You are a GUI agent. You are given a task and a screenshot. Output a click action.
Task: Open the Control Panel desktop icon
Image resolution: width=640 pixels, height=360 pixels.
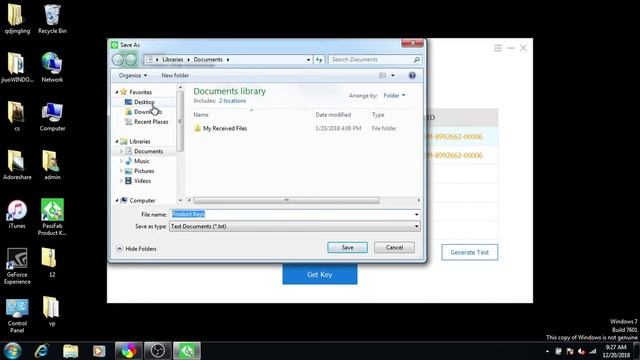click(17, 315)
